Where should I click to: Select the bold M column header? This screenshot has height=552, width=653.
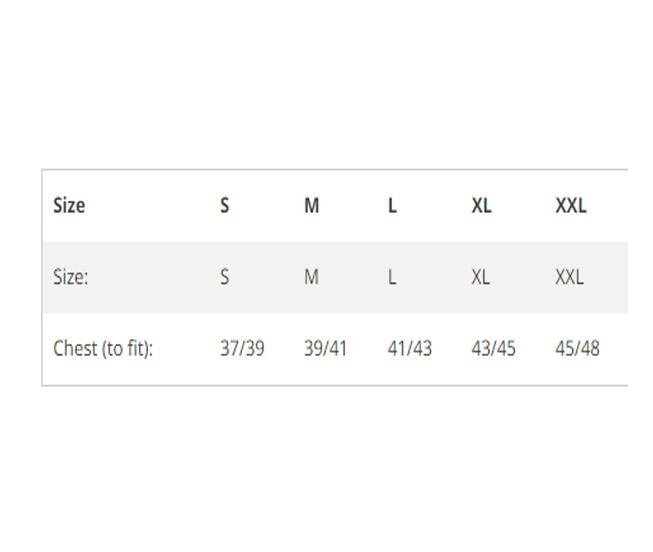point(312,205)
